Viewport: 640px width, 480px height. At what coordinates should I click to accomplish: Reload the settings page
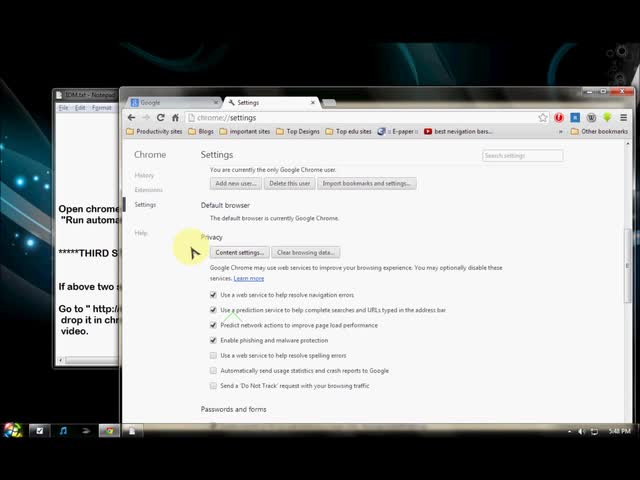click(161, 118)
